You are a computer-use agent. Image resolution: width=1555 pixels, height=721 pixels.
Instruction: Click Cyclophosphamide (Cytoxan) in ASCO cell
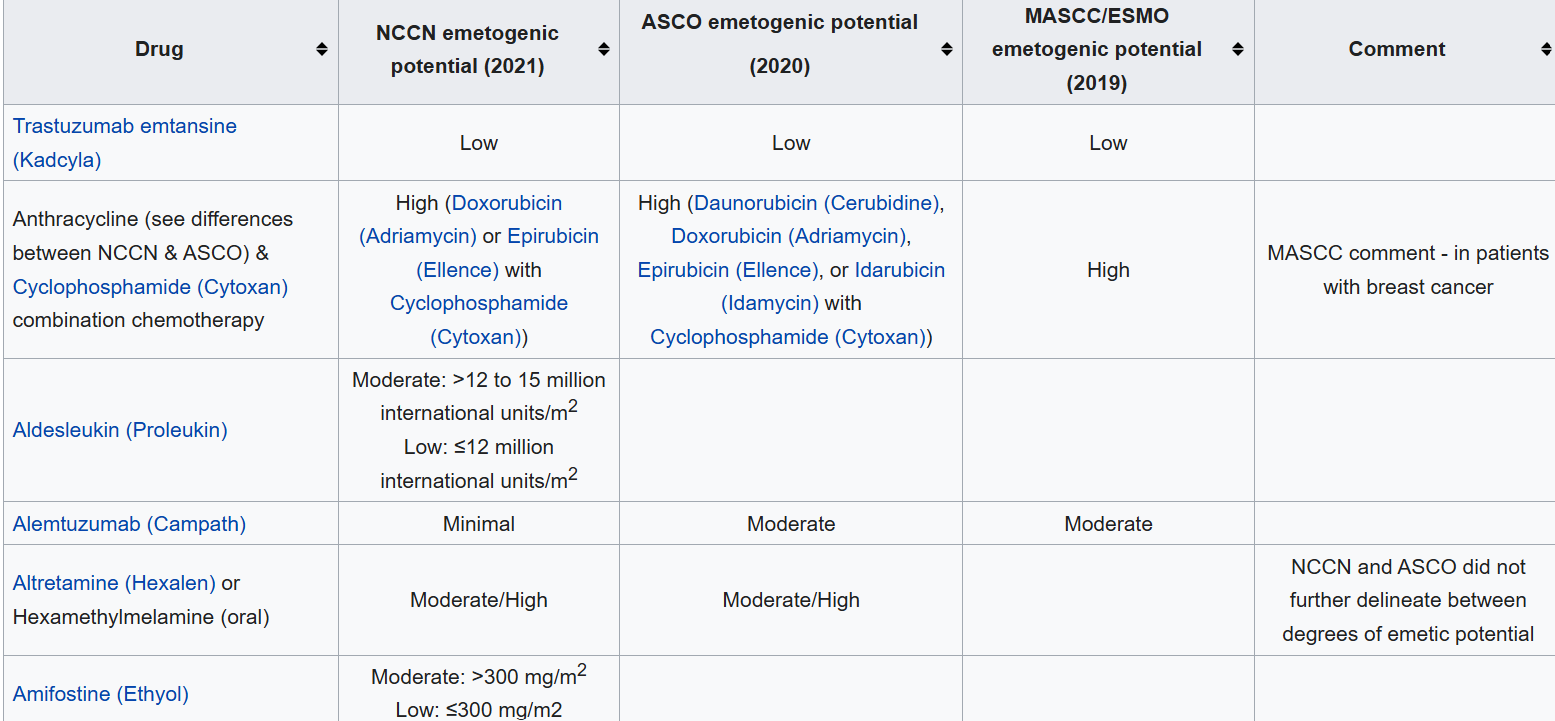pos(787,337)
